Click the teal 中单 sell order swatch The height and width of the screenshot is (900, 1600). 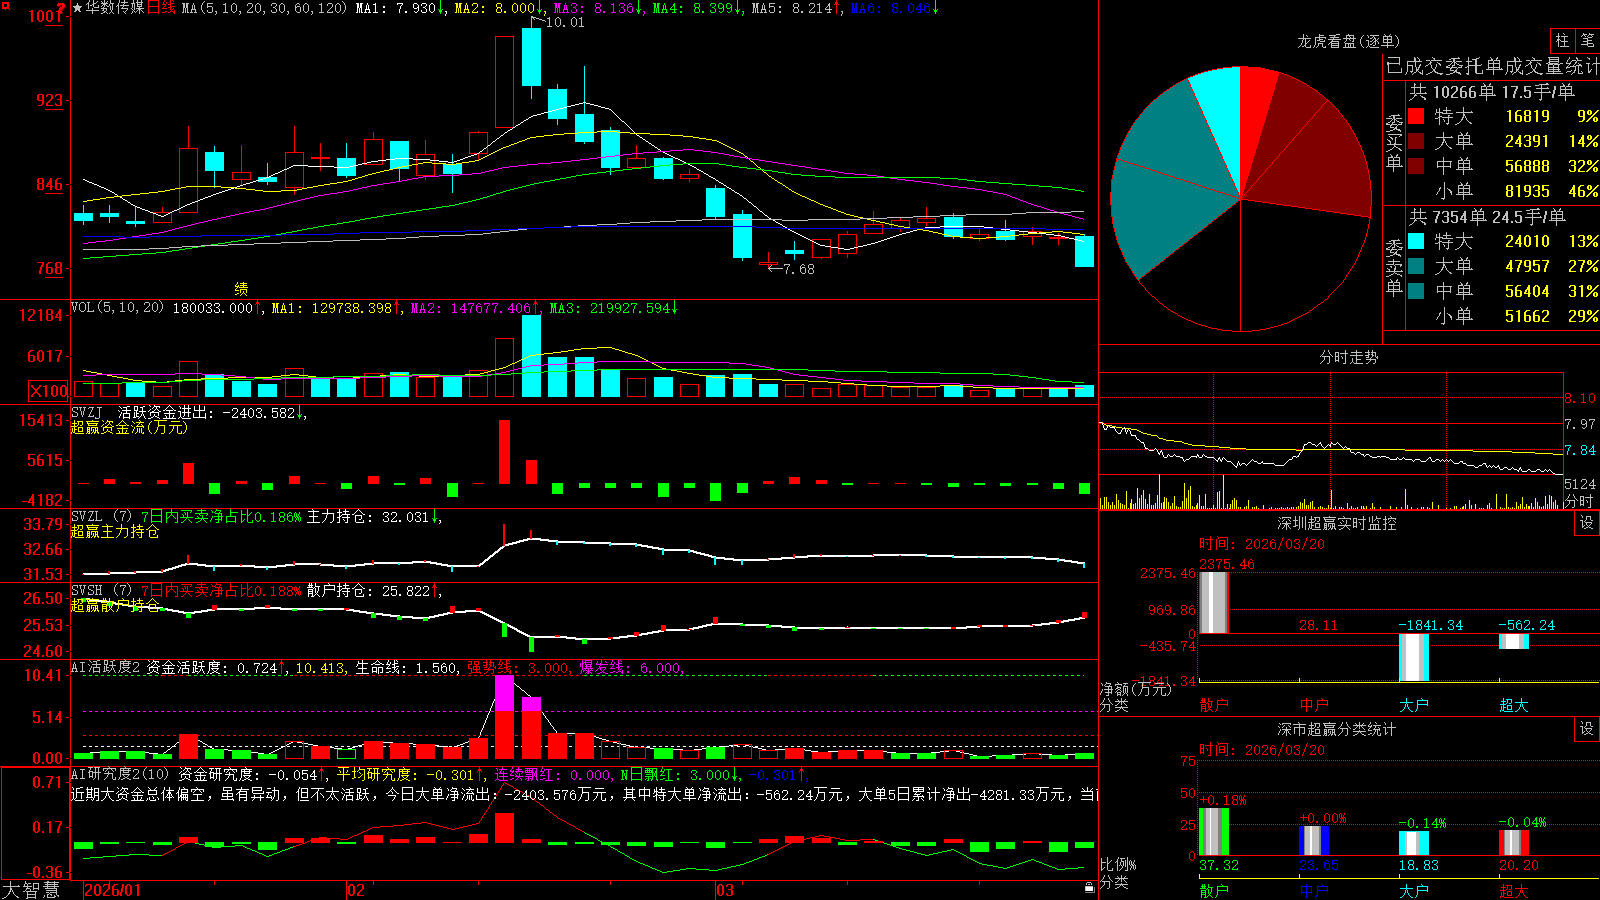[x=1416, y=291]
